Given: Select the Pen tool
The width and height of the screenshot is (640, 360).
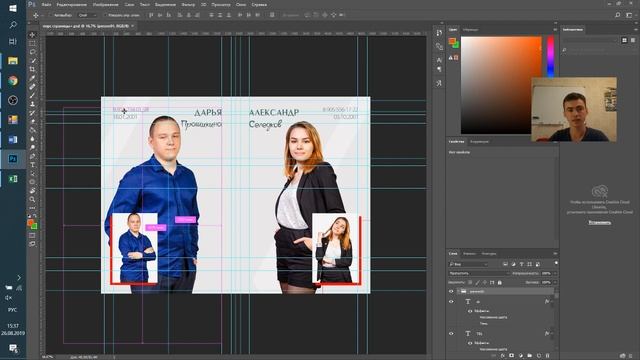Looking at the screenshot, I should click(x=32, y=156).
